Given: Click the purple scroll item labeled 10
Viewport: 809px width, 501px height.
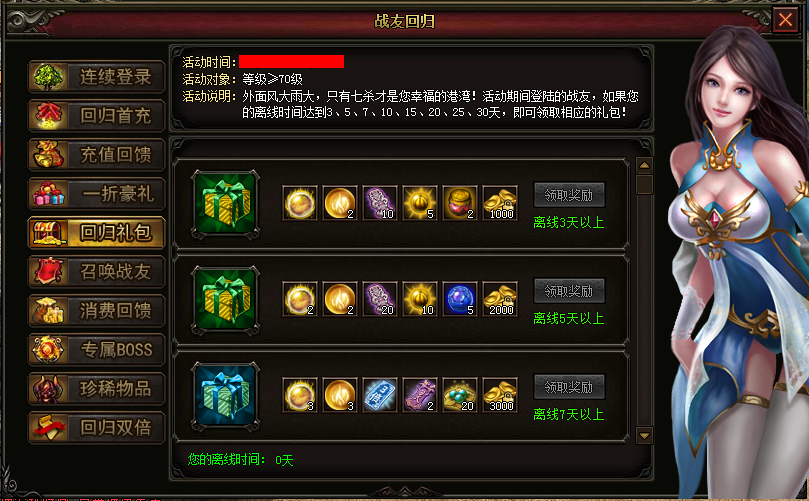Looking at the screenshot, I should [x=380, y=203].
